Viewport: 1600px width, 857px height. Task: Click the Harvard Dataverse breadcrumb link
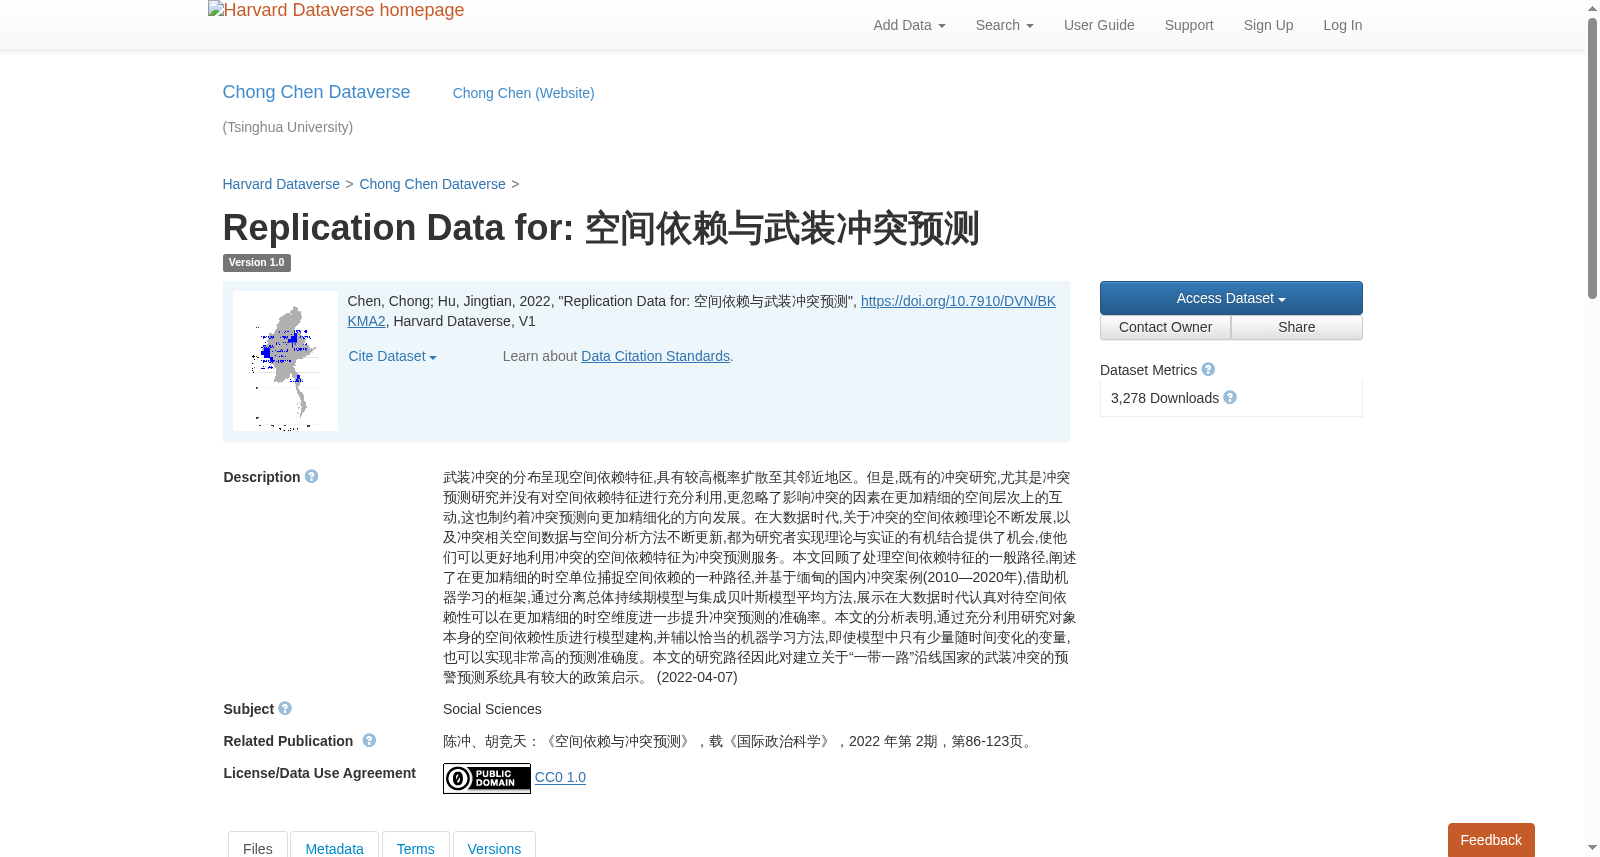tap(281, 184)
